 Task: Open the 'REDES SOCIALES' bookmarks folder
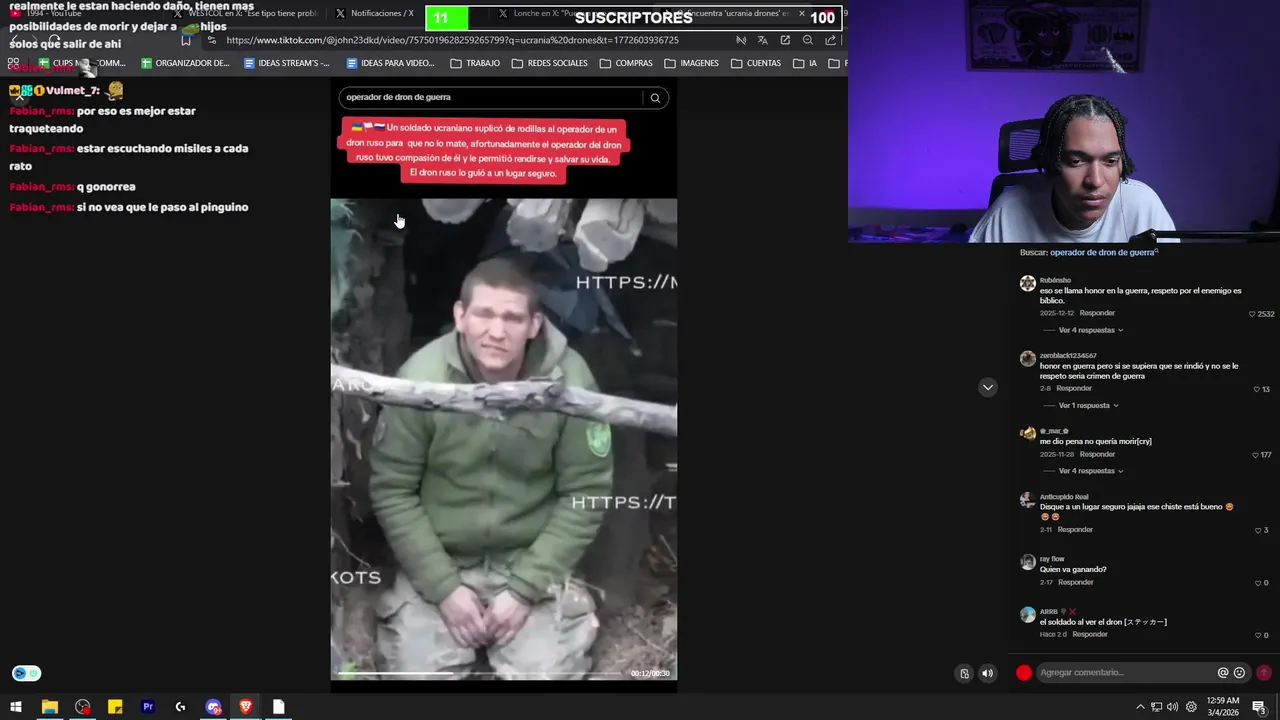coord(549,63)
